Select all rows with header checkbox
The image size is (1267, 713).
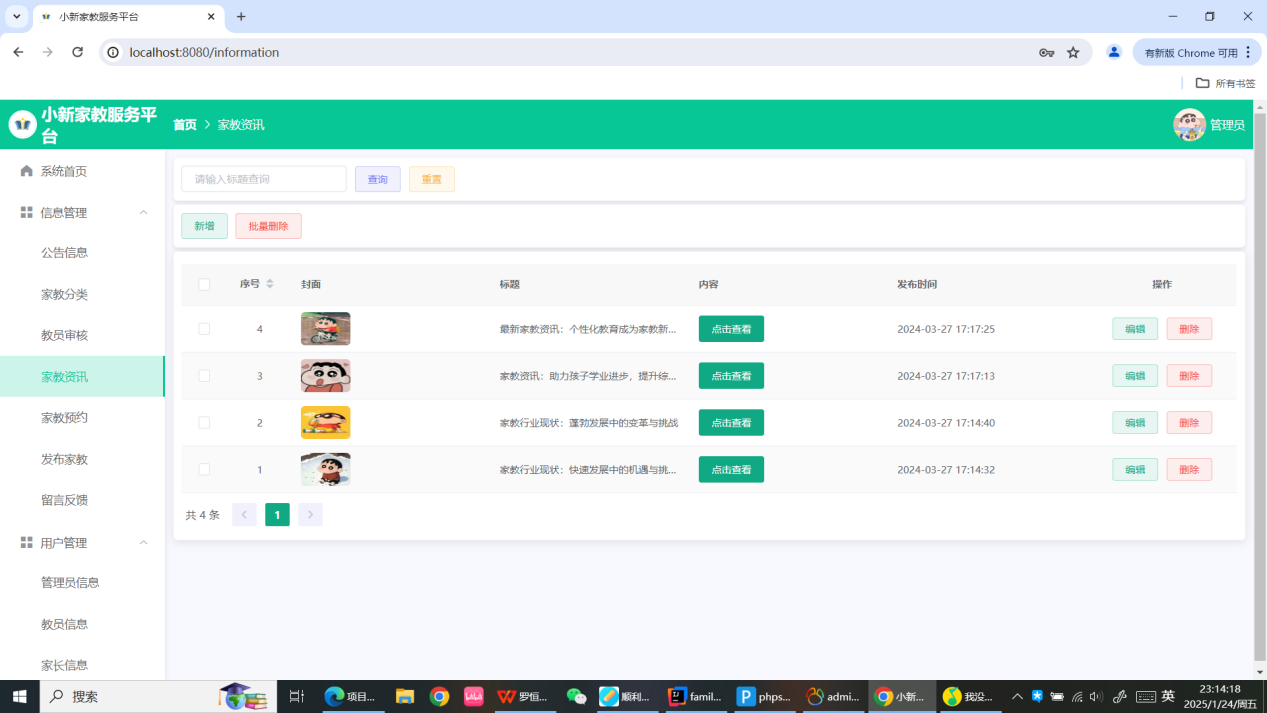pos(204,284)
